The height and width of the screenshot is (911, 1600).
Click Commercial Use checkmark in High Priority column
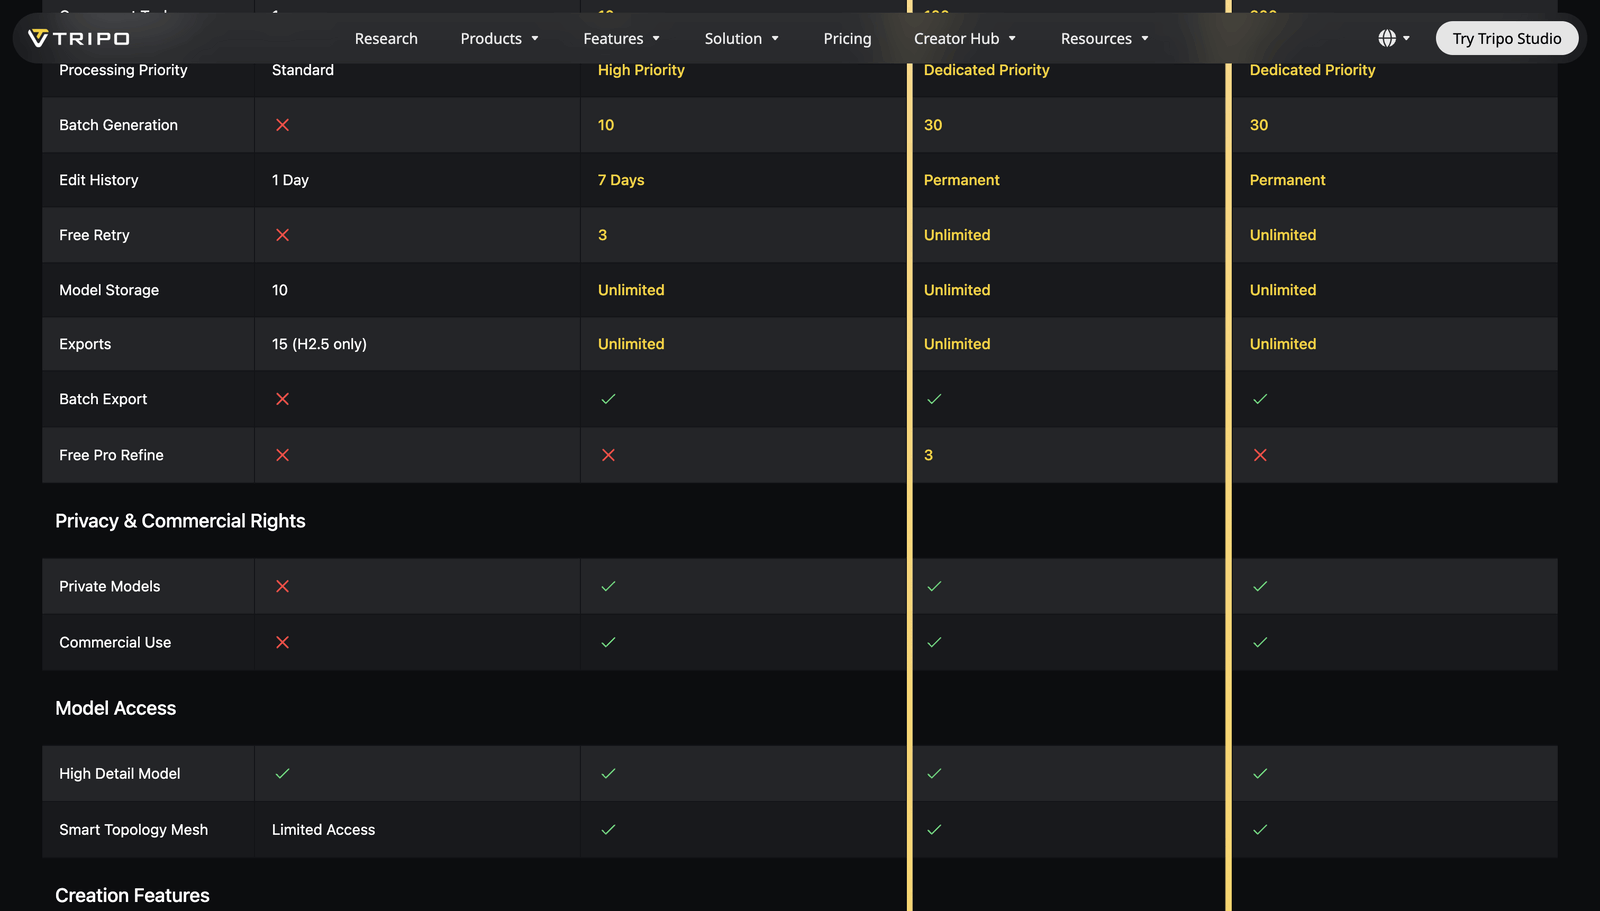click(x=608, y=642)
